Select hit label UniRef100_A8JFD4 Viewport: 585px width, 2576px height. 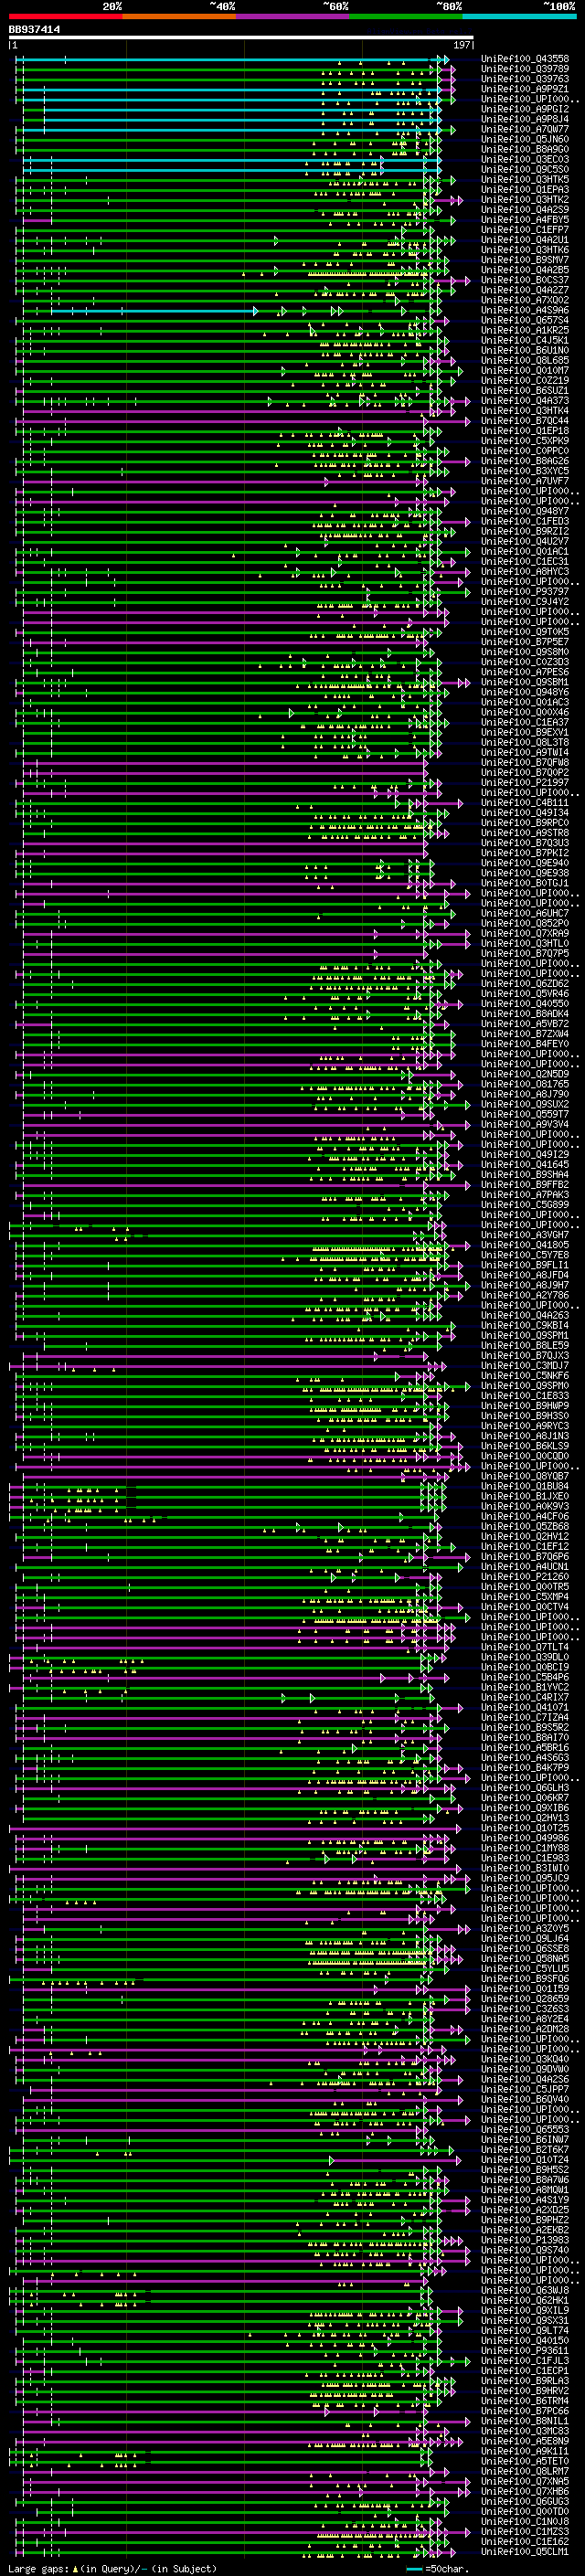pyautogui.click(x=525, y=1275)
